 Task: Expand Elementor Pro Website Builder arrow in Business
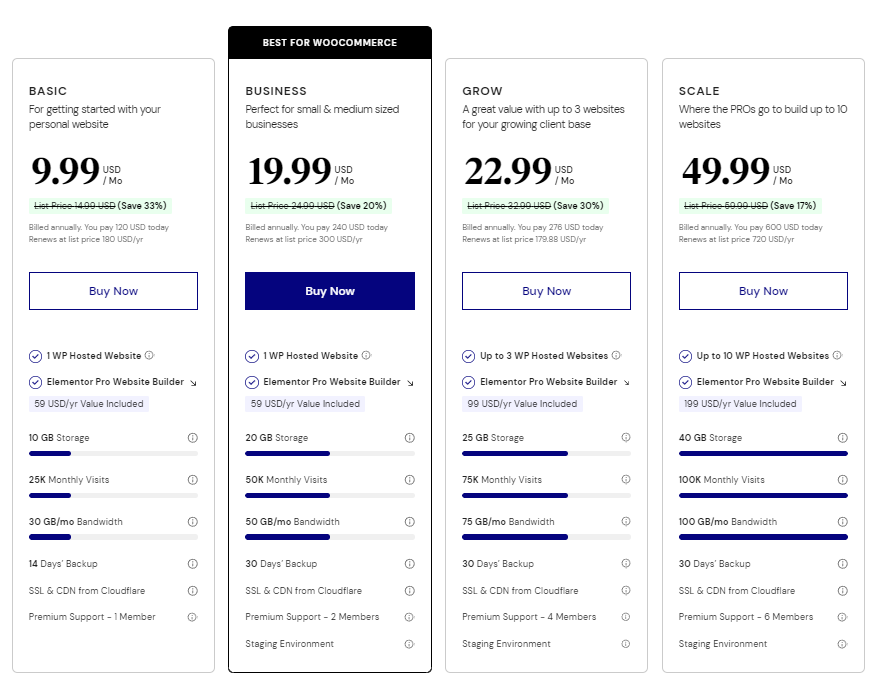(410, 383)
